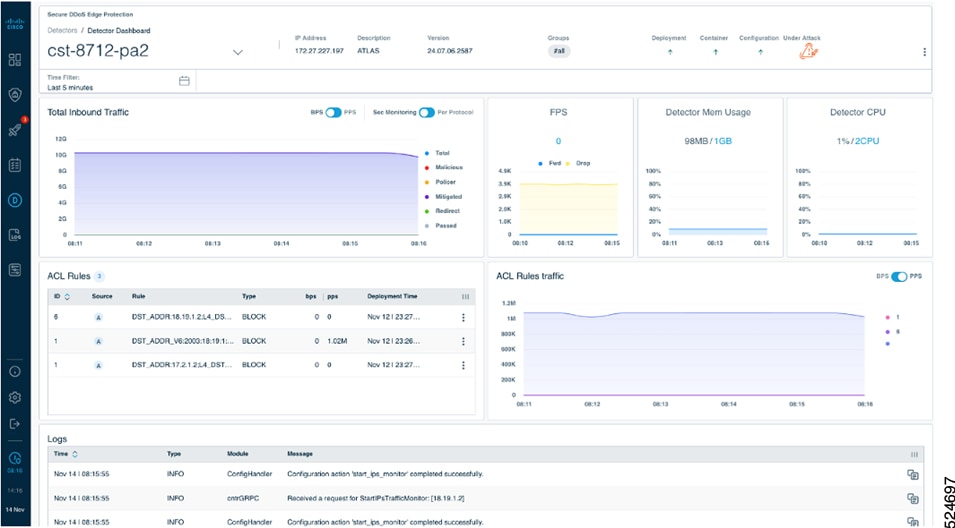Click IP address 172.27.227.197
Viewport: 955px width, 528px height.
click(x=319, y=51)
